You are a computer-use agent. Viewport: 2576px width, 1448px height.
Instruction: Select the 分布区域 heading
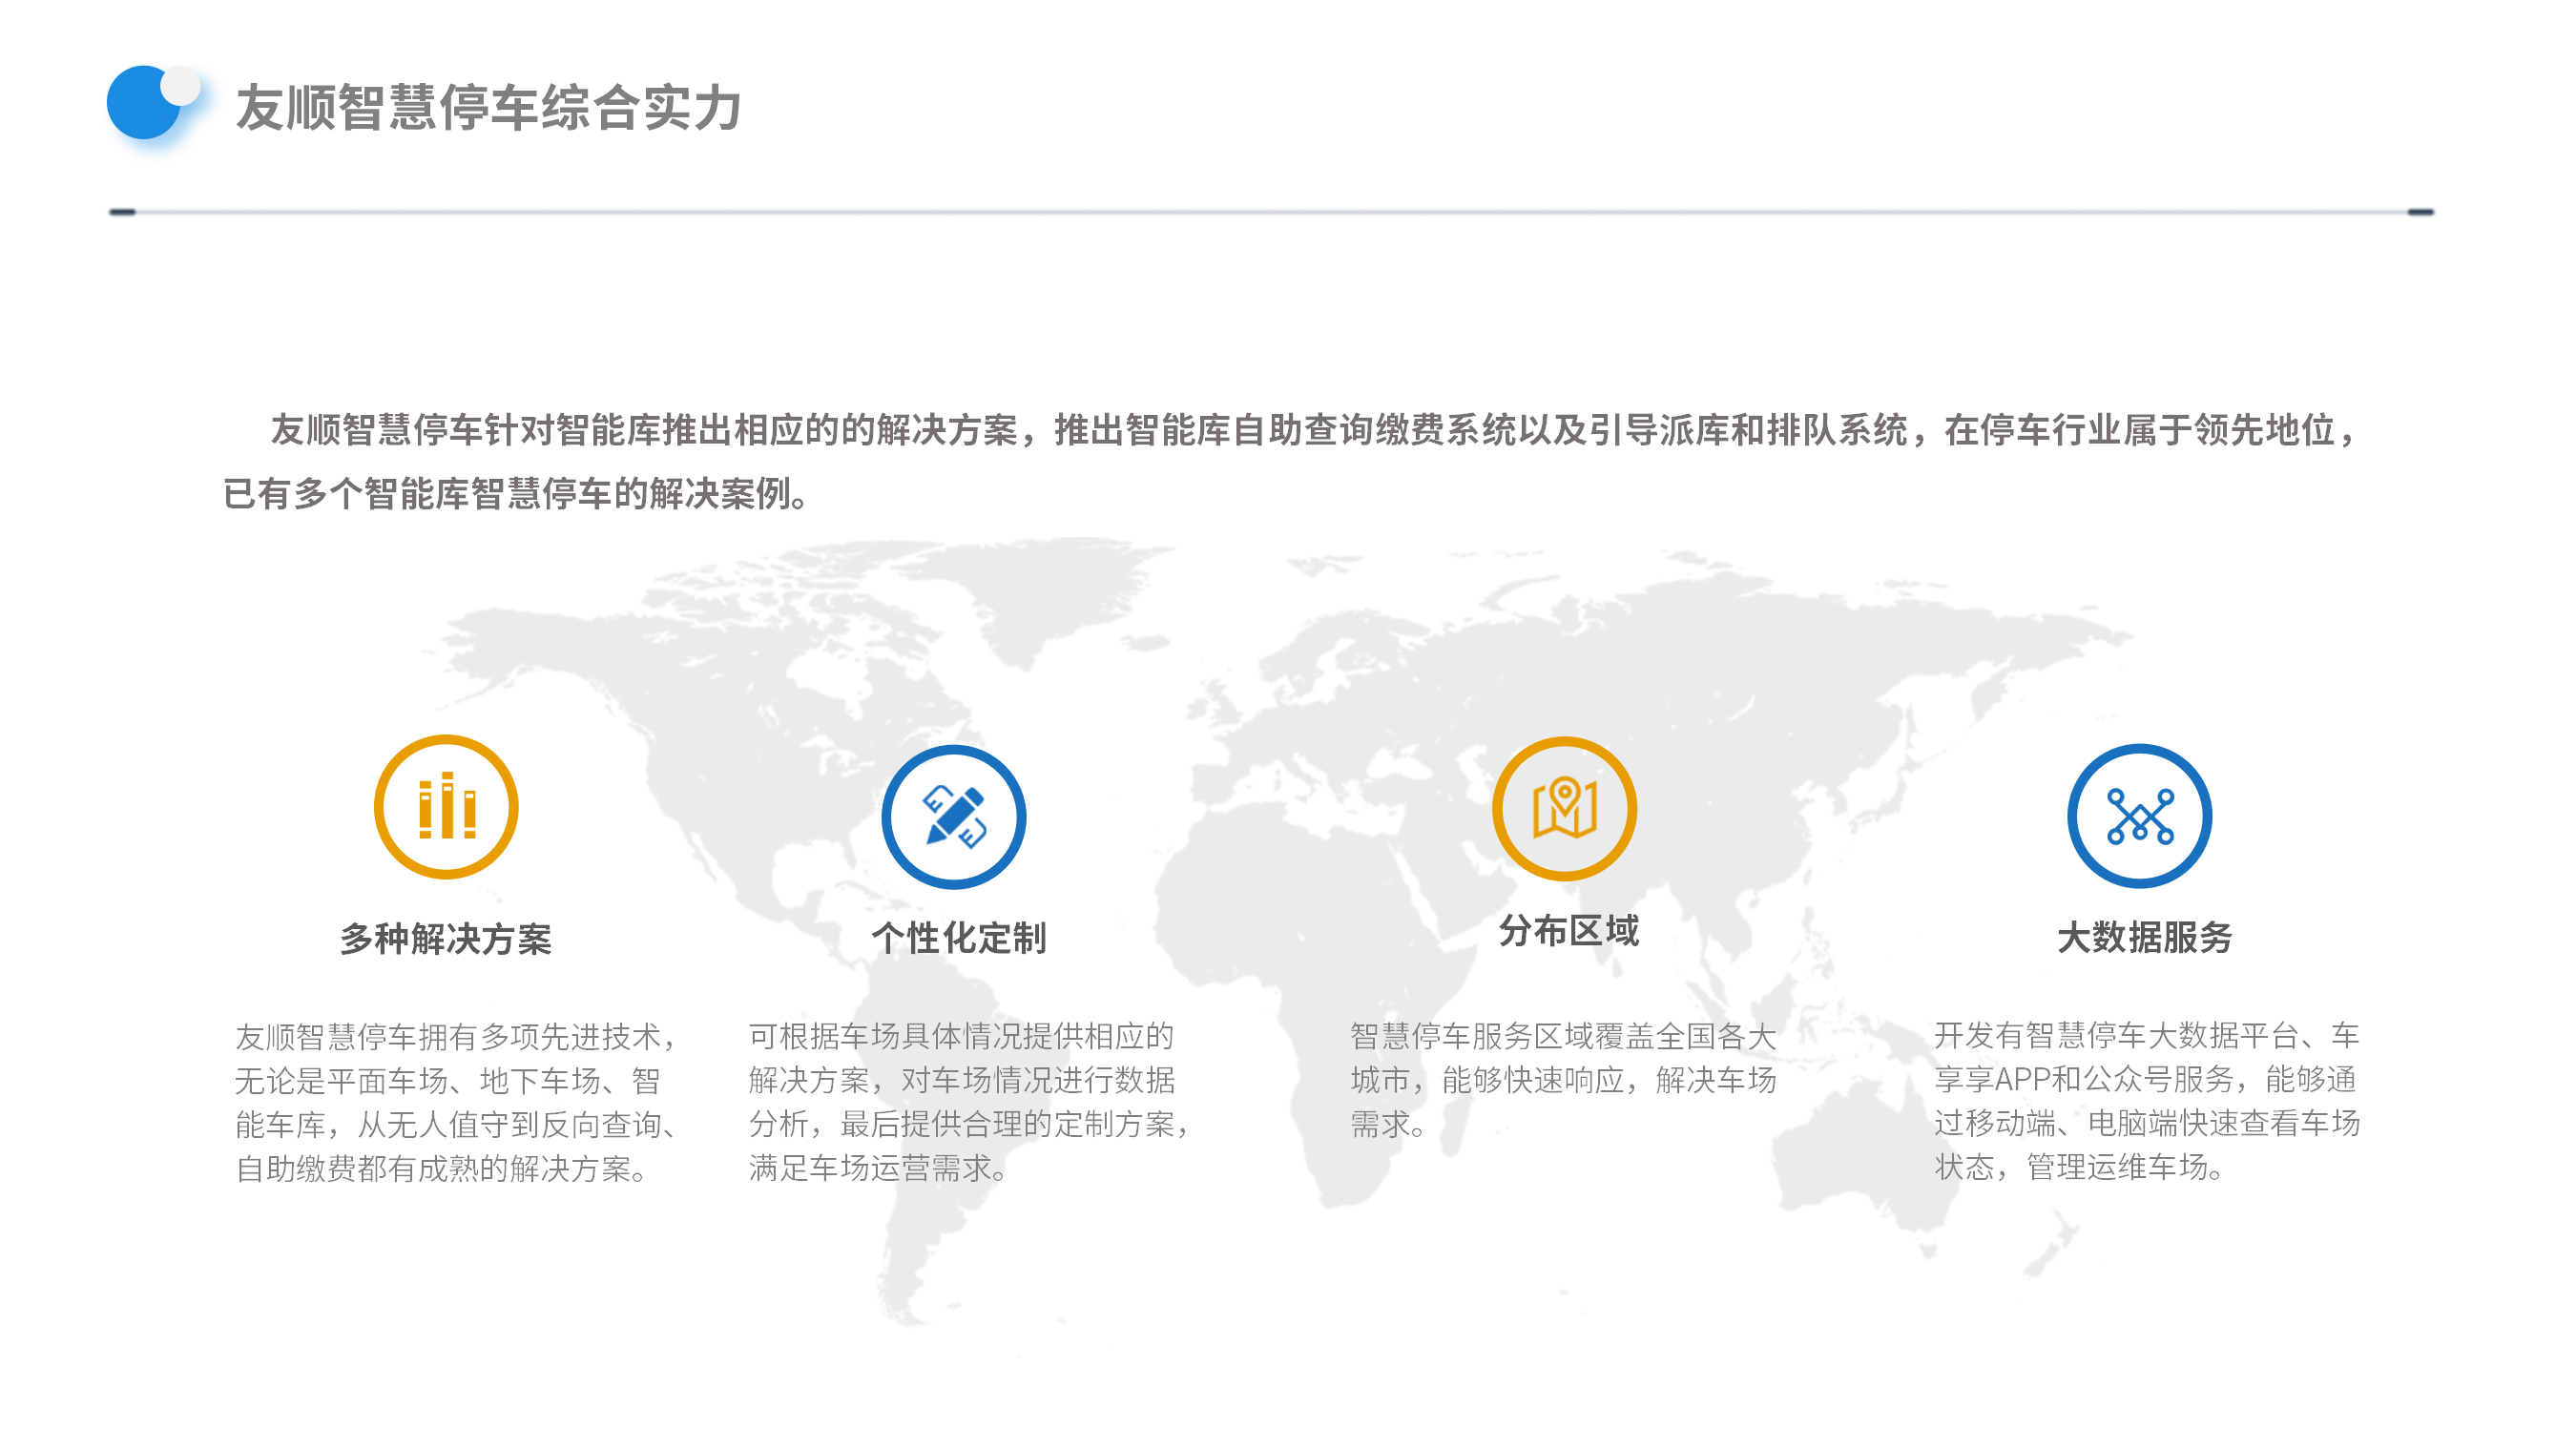[x=1568, y=930]
